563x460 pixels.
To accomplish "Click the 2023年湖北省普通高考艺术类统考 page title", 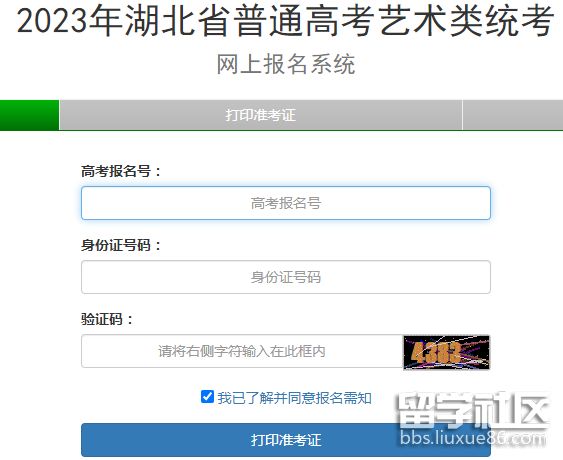I will pos(285,21).
